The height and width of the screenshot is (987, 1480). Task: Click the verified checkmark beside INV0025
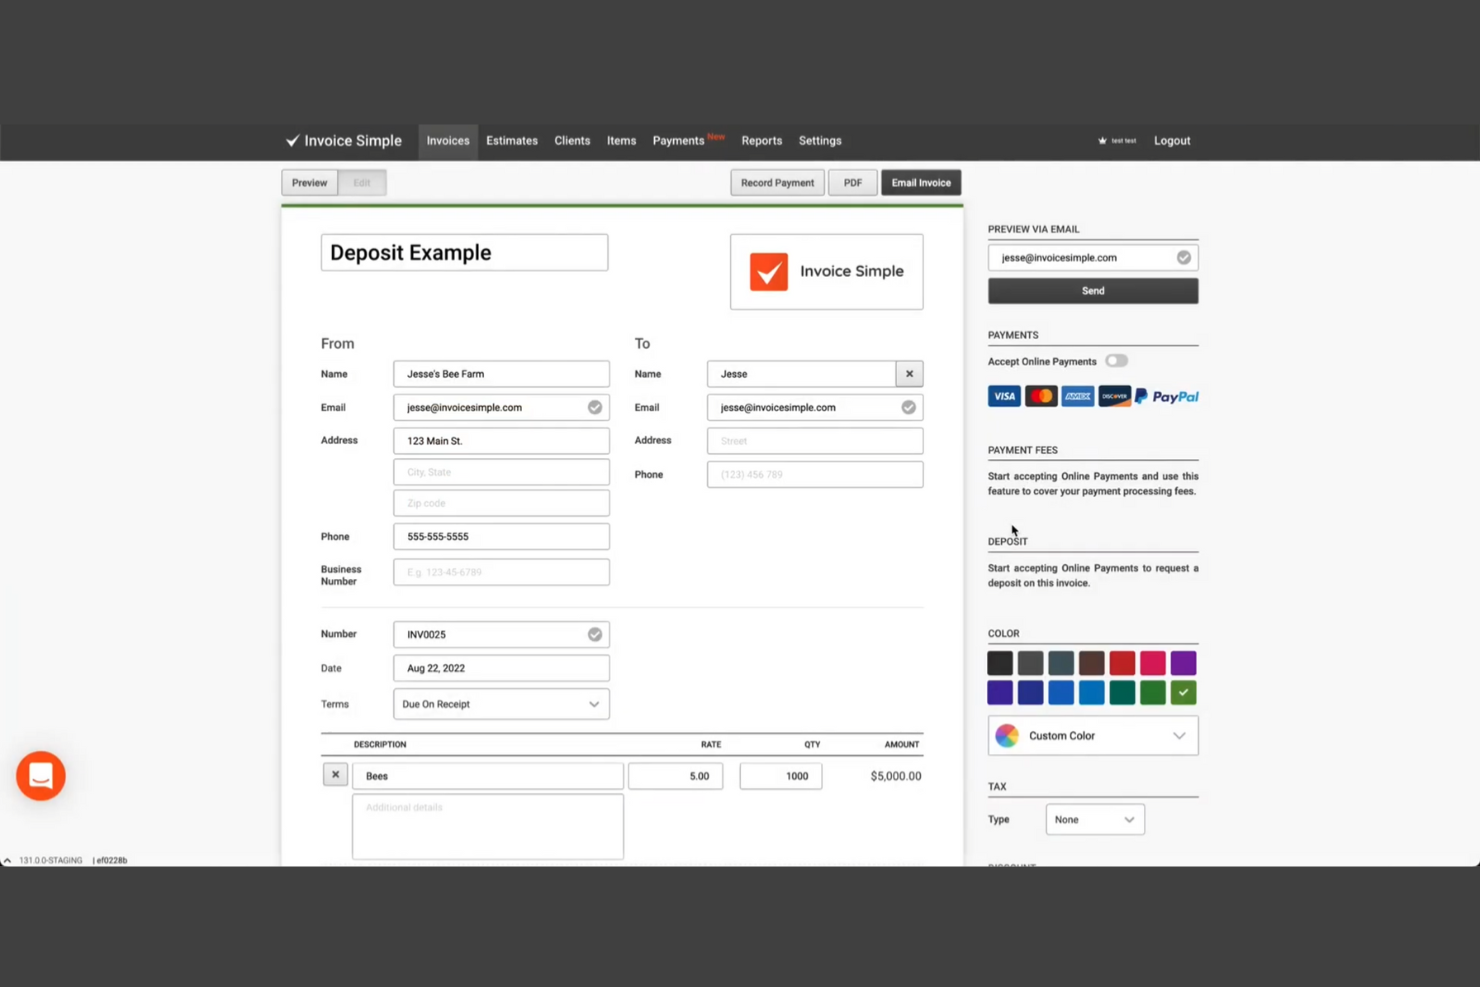[595, 634]
